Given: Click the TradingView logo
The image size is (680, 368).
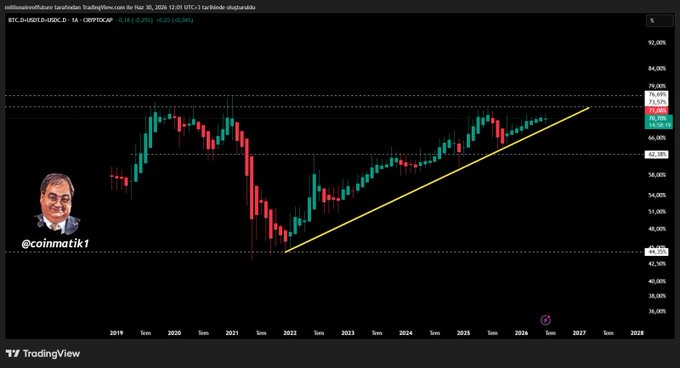Looking at the screenshot, I should (x=43, y=353).
